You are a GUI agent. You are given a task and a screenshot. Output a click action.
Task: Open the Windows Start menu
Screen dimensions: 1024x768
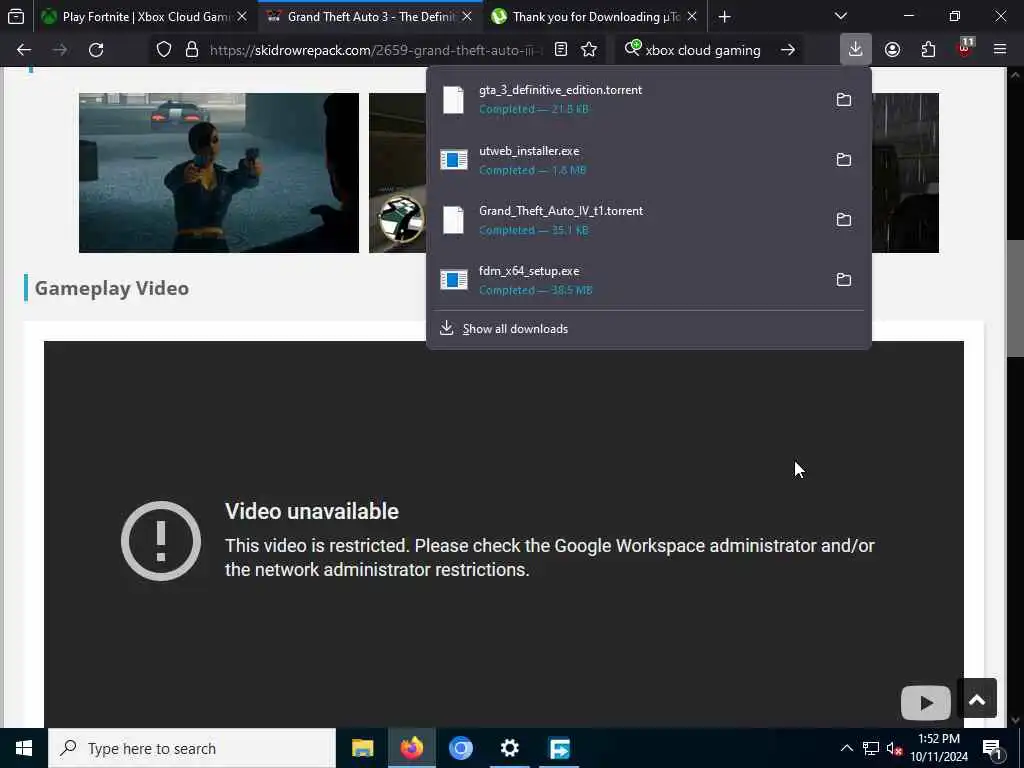(x=24, y=748)
